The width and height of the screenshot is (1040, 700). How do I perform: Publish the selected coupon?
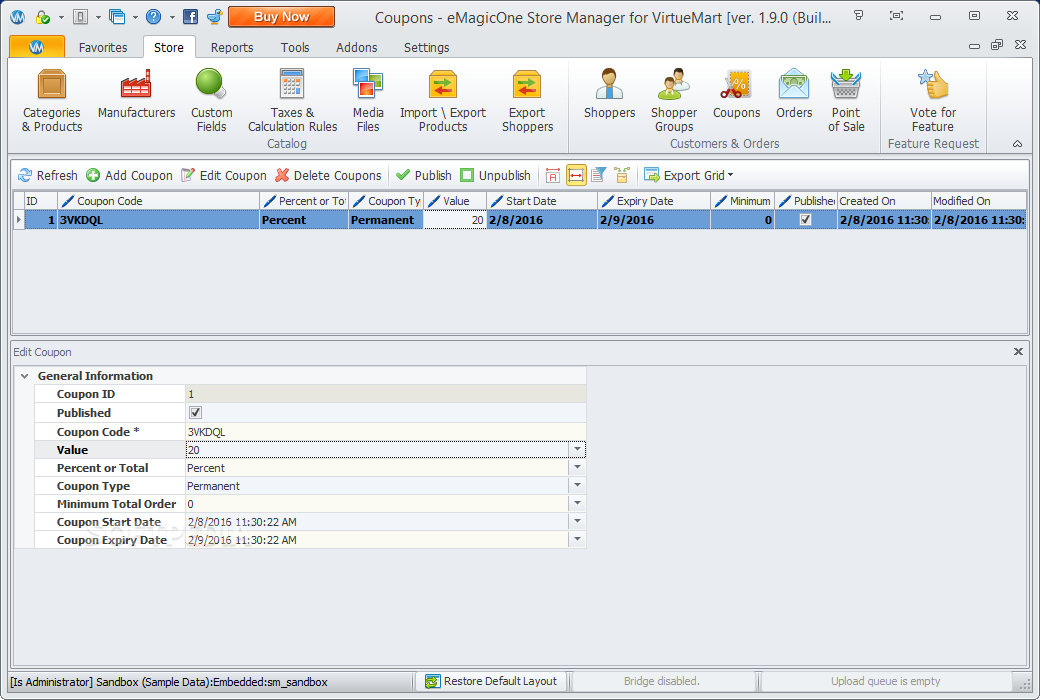[x=423, y=175]
